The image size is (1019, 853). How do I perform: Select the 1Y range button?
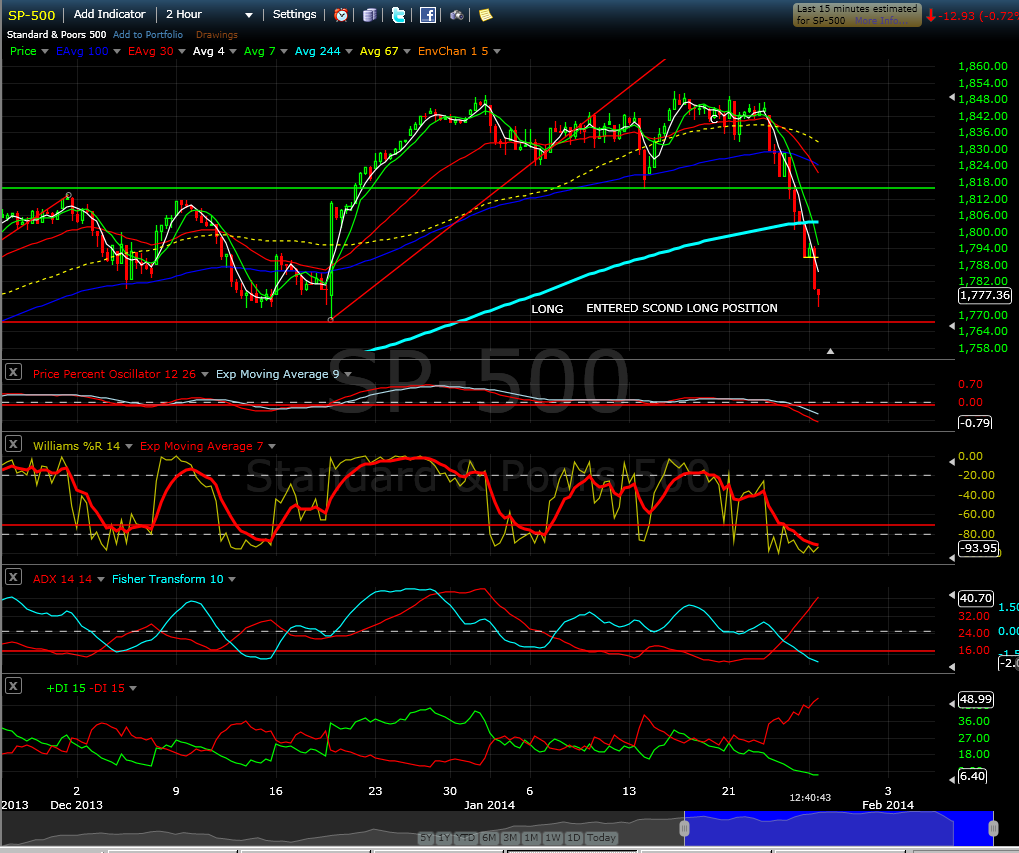[x=444, y=837]
